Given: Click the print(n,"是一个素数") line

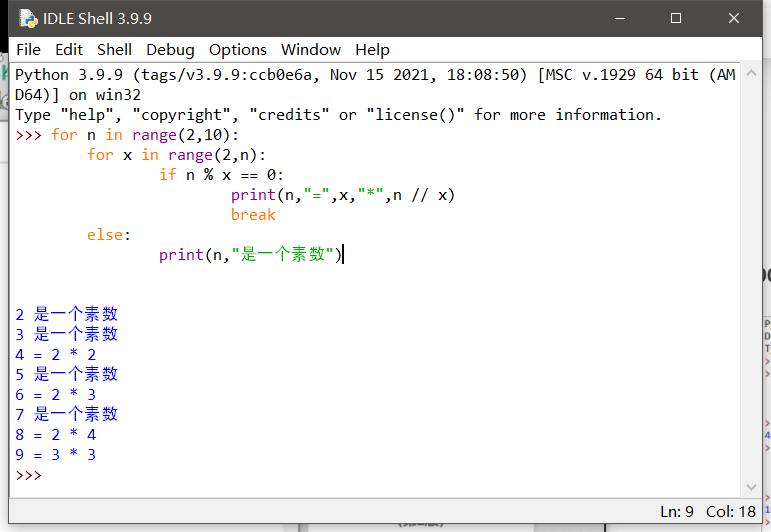Looking at the screenshot, I should pos(250,255).
